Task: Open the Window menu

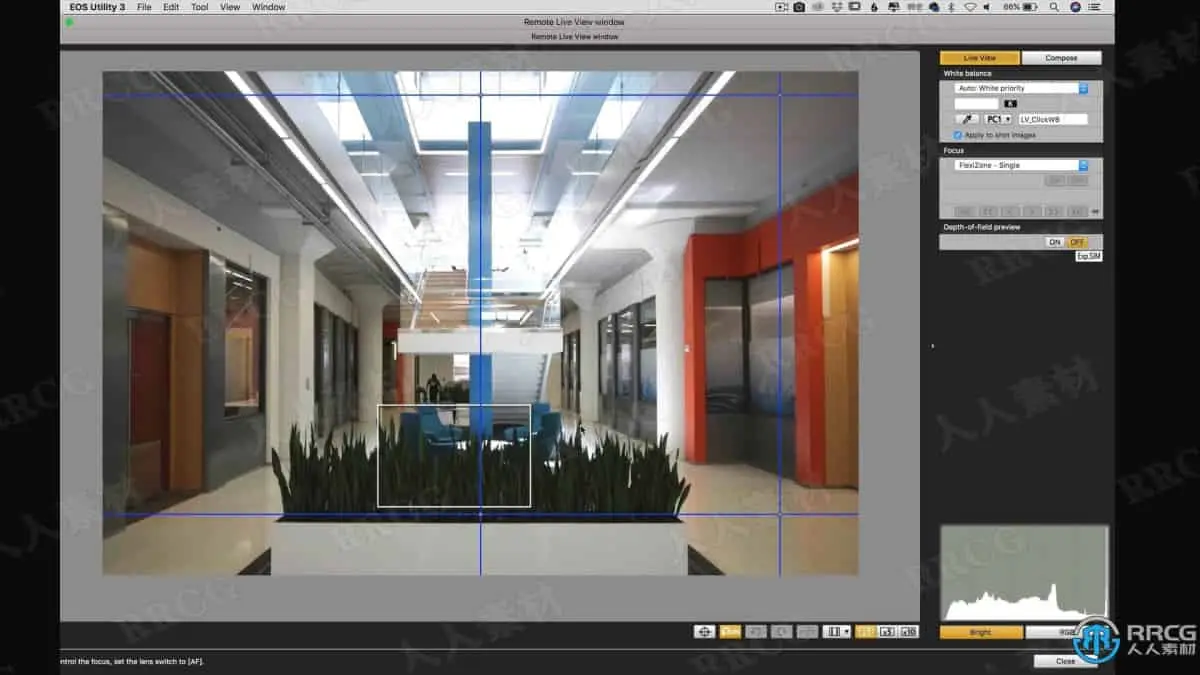Action: tap(268, 7)
